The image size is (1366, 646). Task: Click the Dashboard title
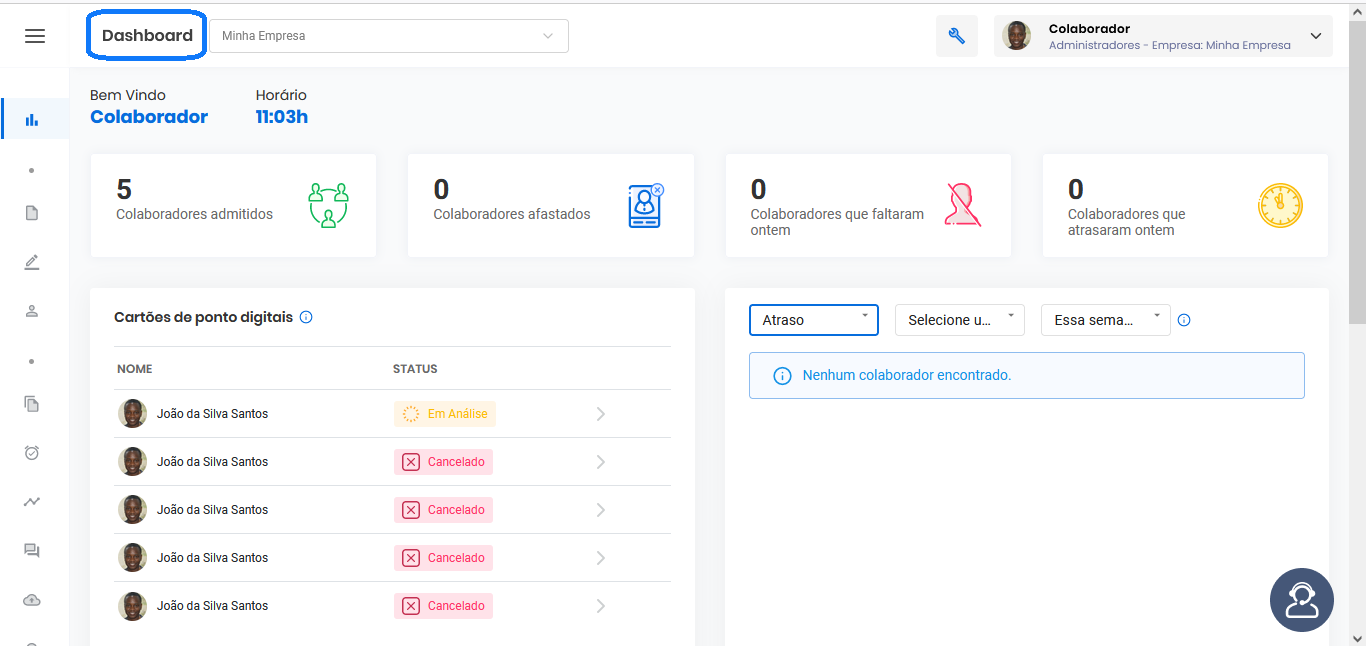coord(147,36)
